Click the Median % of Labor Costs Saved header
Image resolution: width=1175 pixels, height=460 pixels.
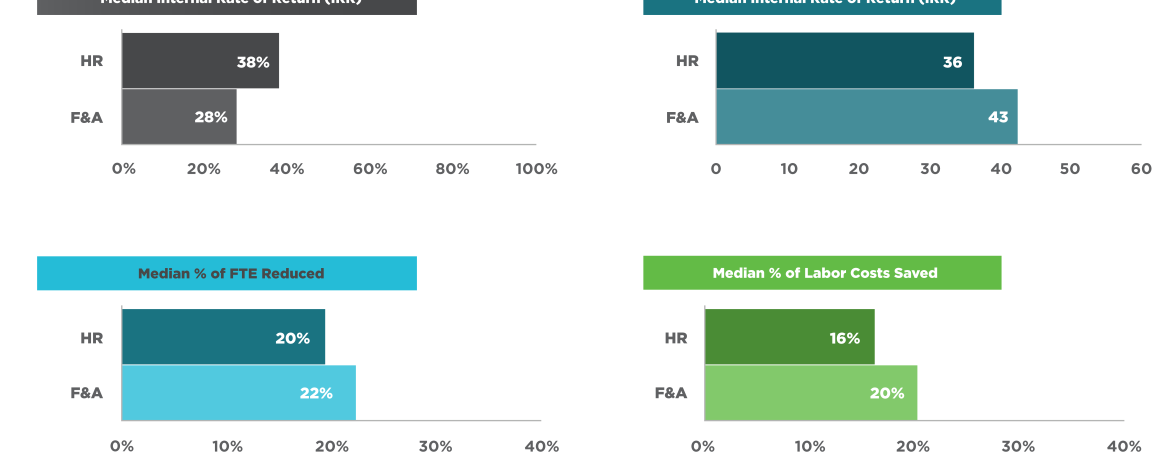(x=822, y=273)
